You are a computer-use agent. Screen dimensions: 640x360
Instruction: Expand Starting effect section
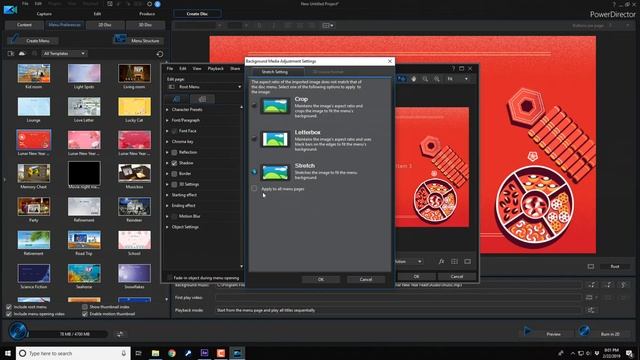click(x=167, y=195)
